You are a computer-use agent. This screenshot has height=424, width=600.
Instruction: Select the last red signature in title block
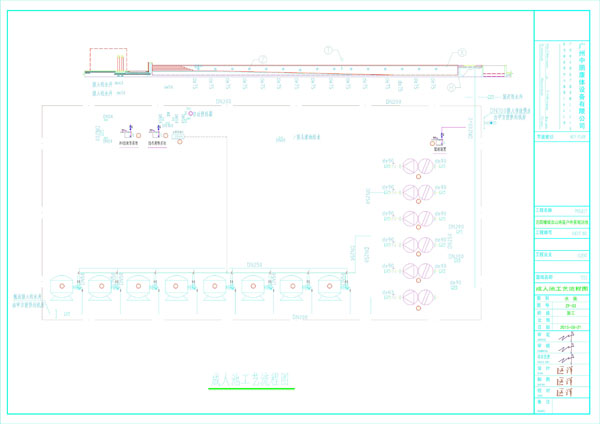(567, 391)
